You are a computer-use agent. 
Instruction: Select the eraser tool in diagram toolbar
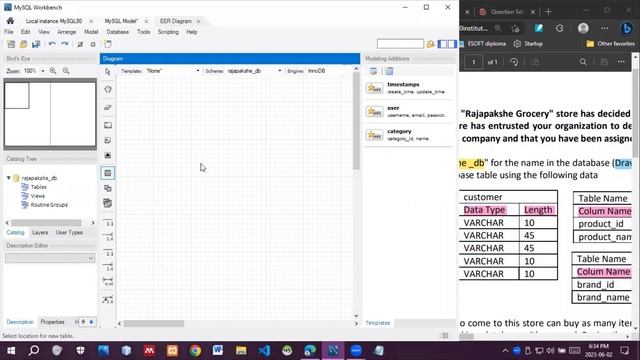tap(108, 107)
